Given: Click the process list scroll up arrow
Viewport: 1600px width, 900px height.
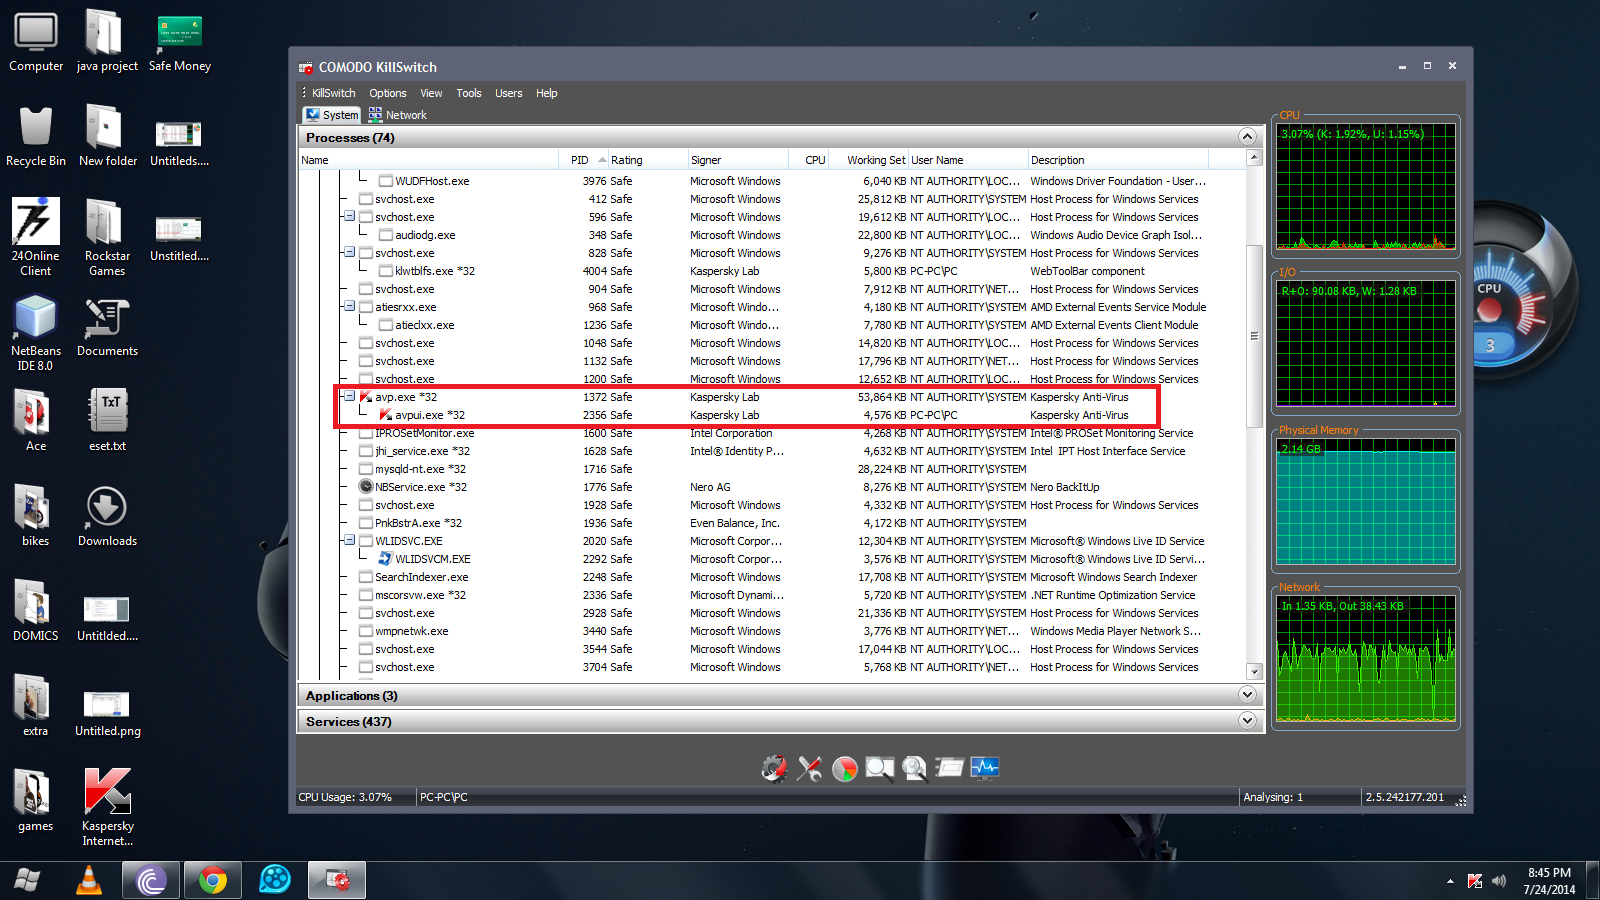Looking at the screenshot, I should (x=1254, y=158).
